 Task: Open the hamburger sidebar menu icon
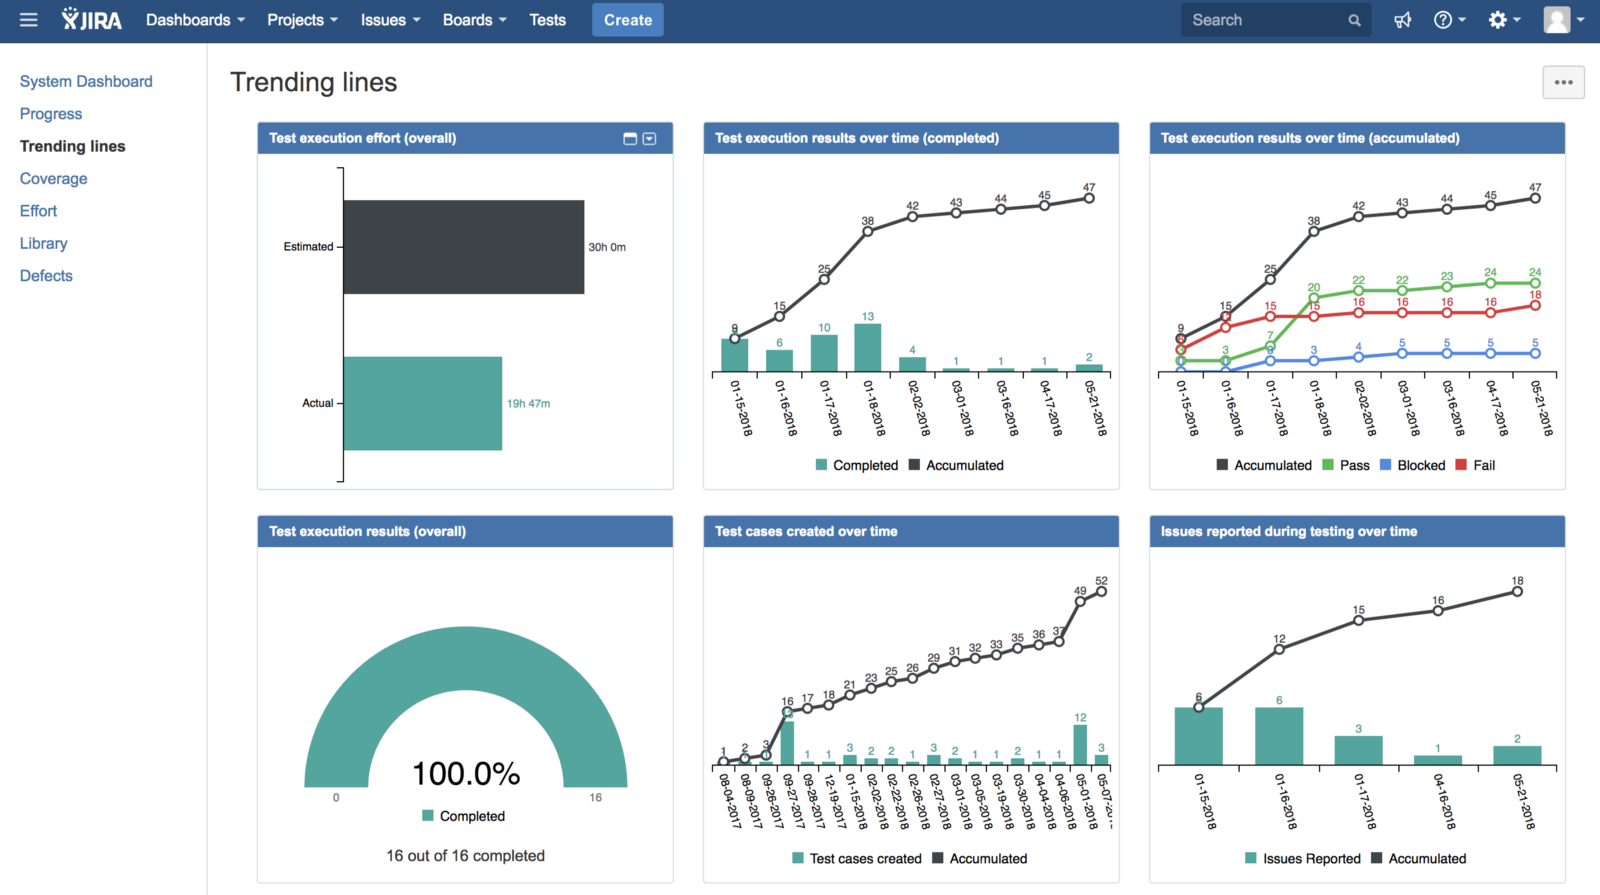pyautogui.click(x=28, y=20)
